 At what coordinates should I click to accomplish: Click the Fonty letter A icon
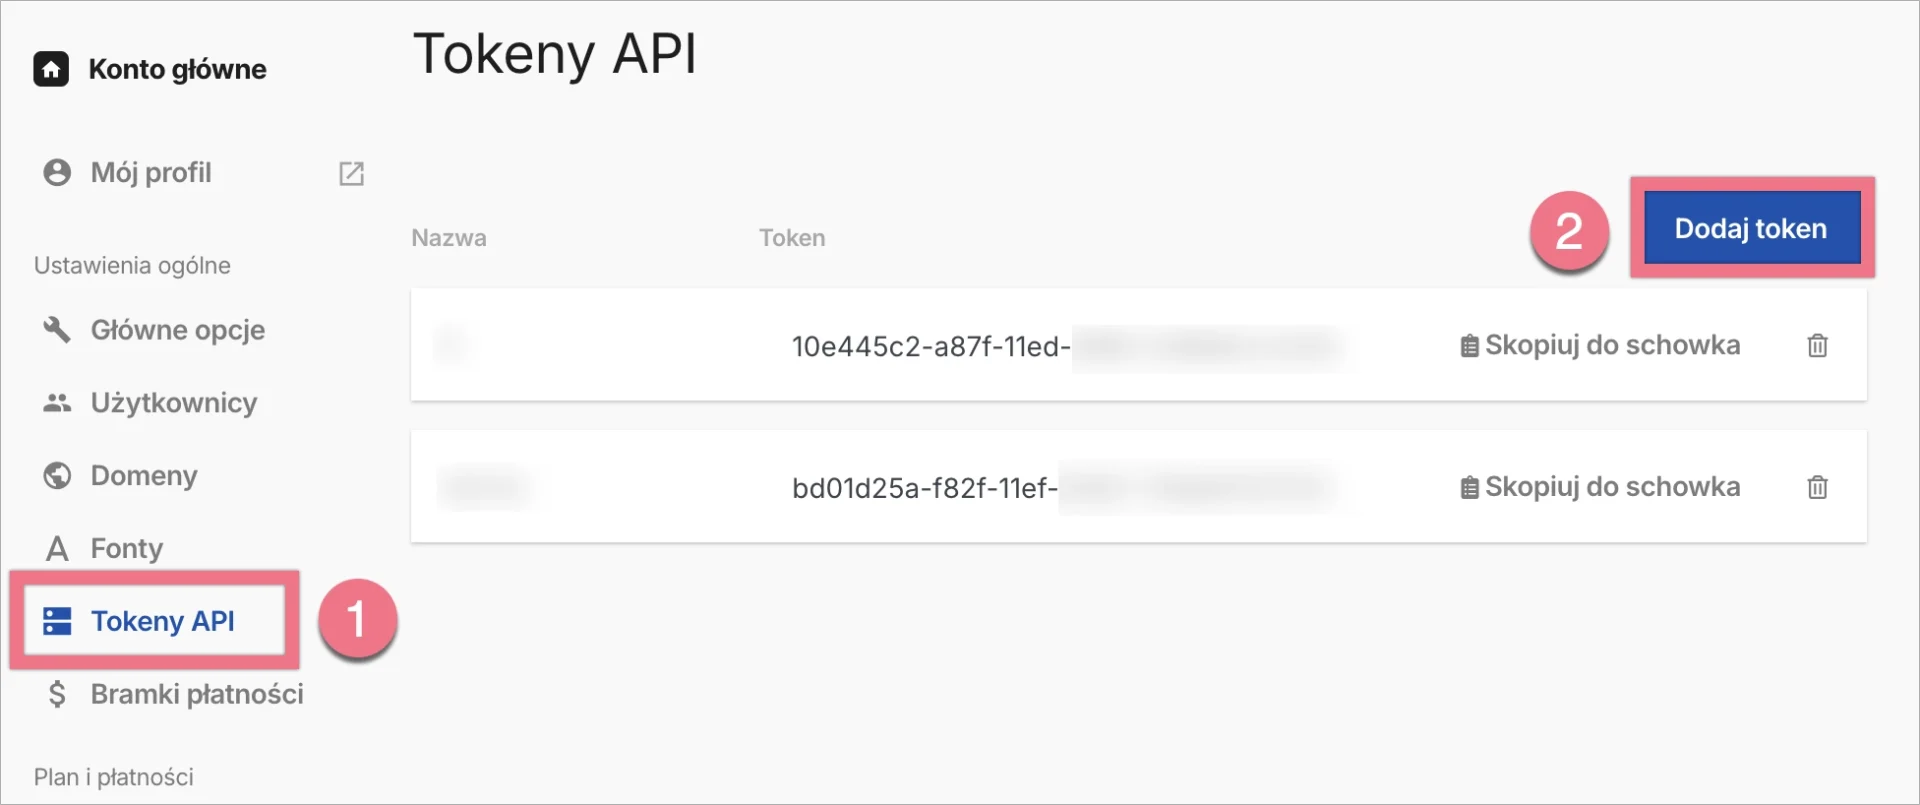coord(57,549)
